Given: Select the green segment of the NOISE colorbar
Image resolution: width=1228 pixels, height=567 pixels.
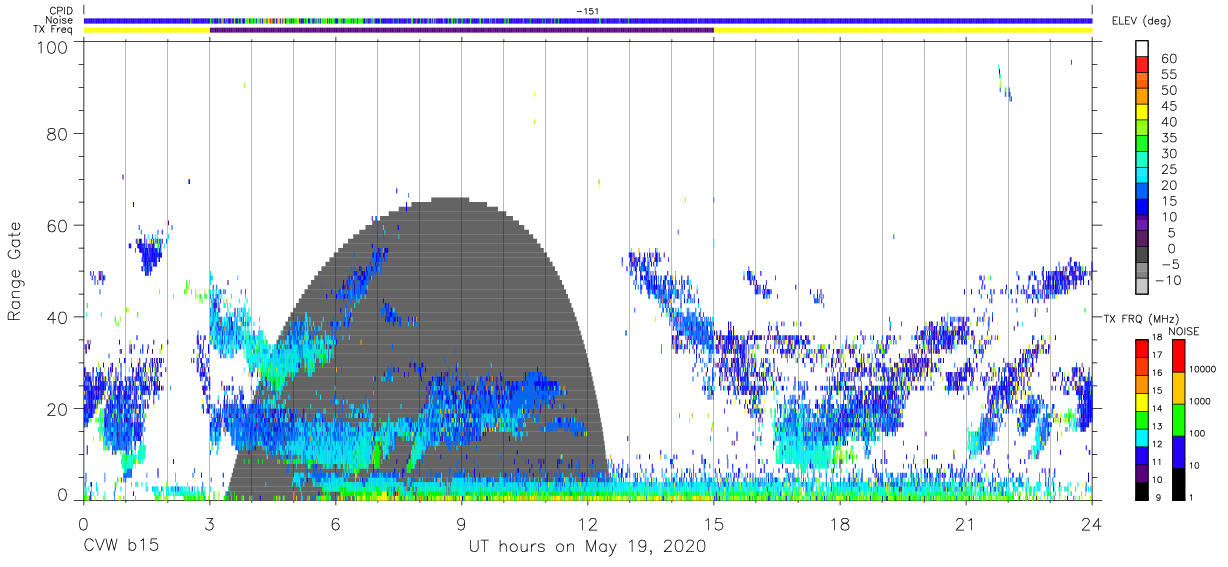Looking at the screenshot, I should click(x=1177, y=420).
